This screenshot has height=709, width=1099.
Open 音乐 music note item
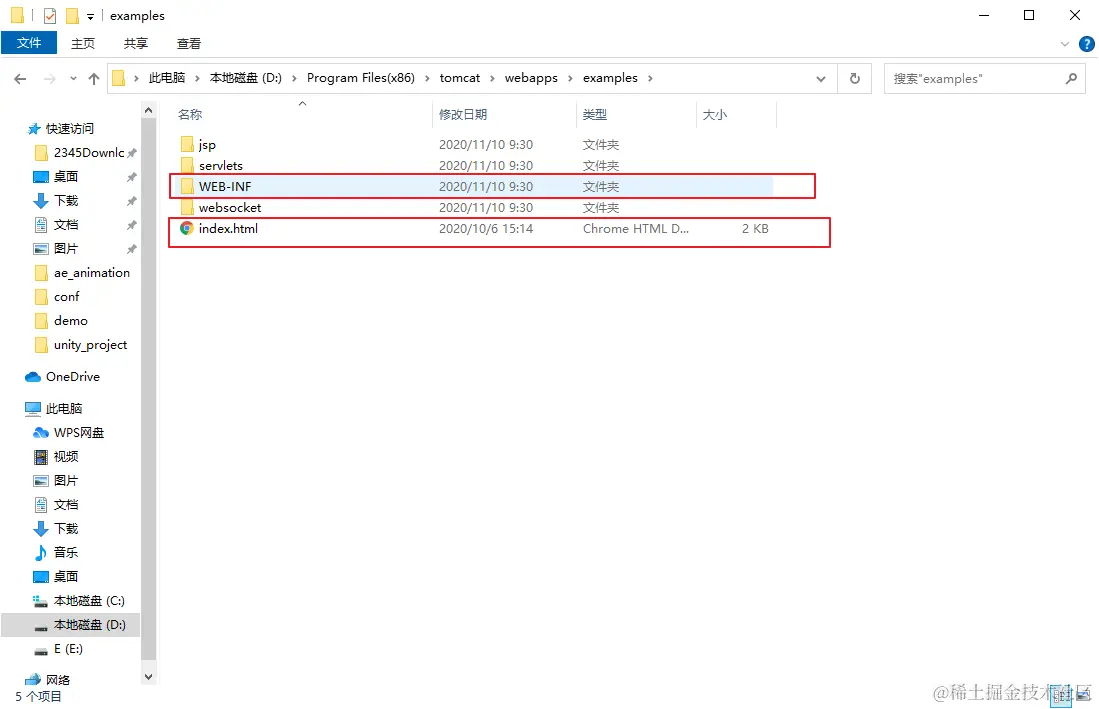66,552
